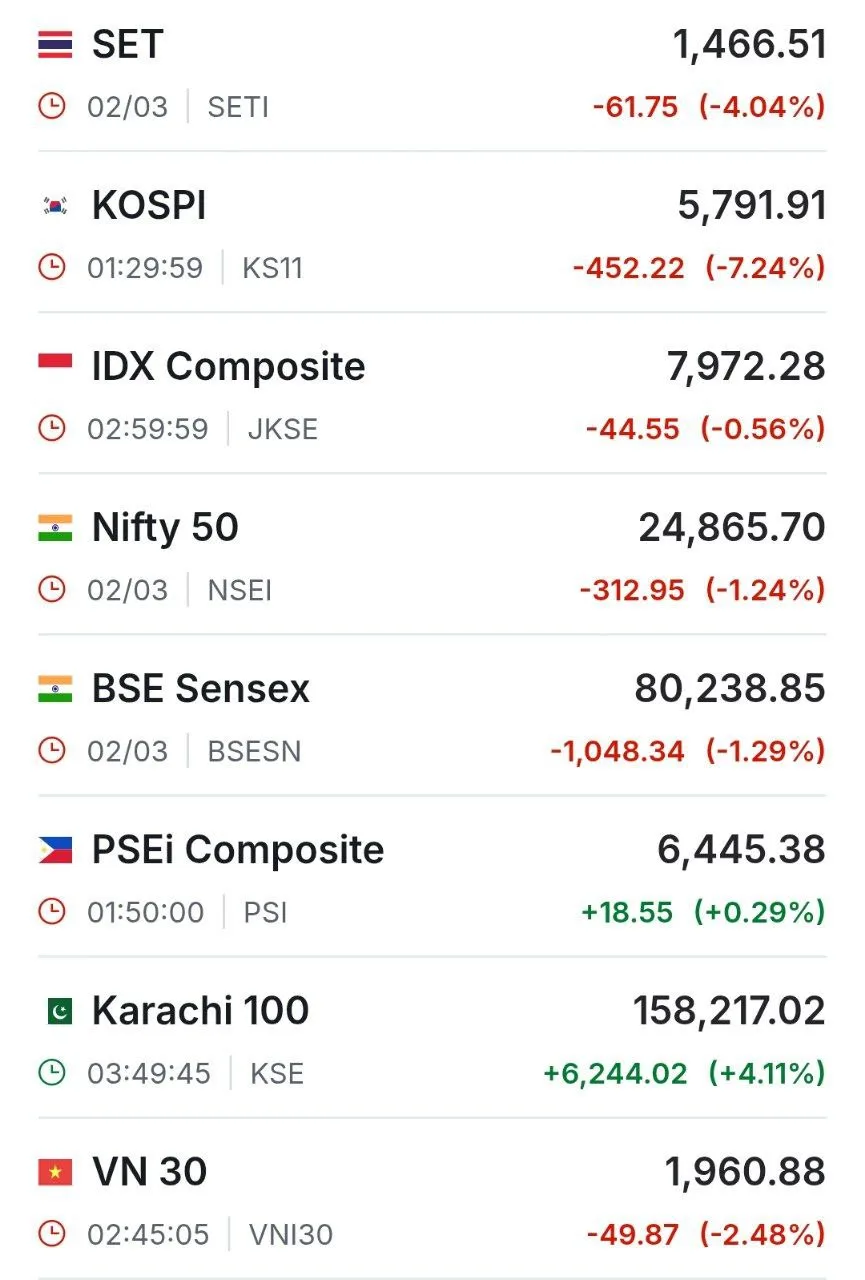Tap the red clock icon under KOSPI
Viewport: 865px width, 1280px height.
click(52, 268)
